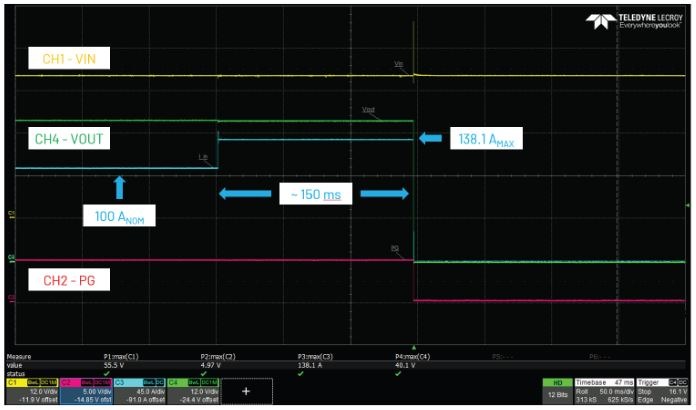Click the P4 status checkmark
The height and width of the screenshot is (410, 696).
pos(398,374)
